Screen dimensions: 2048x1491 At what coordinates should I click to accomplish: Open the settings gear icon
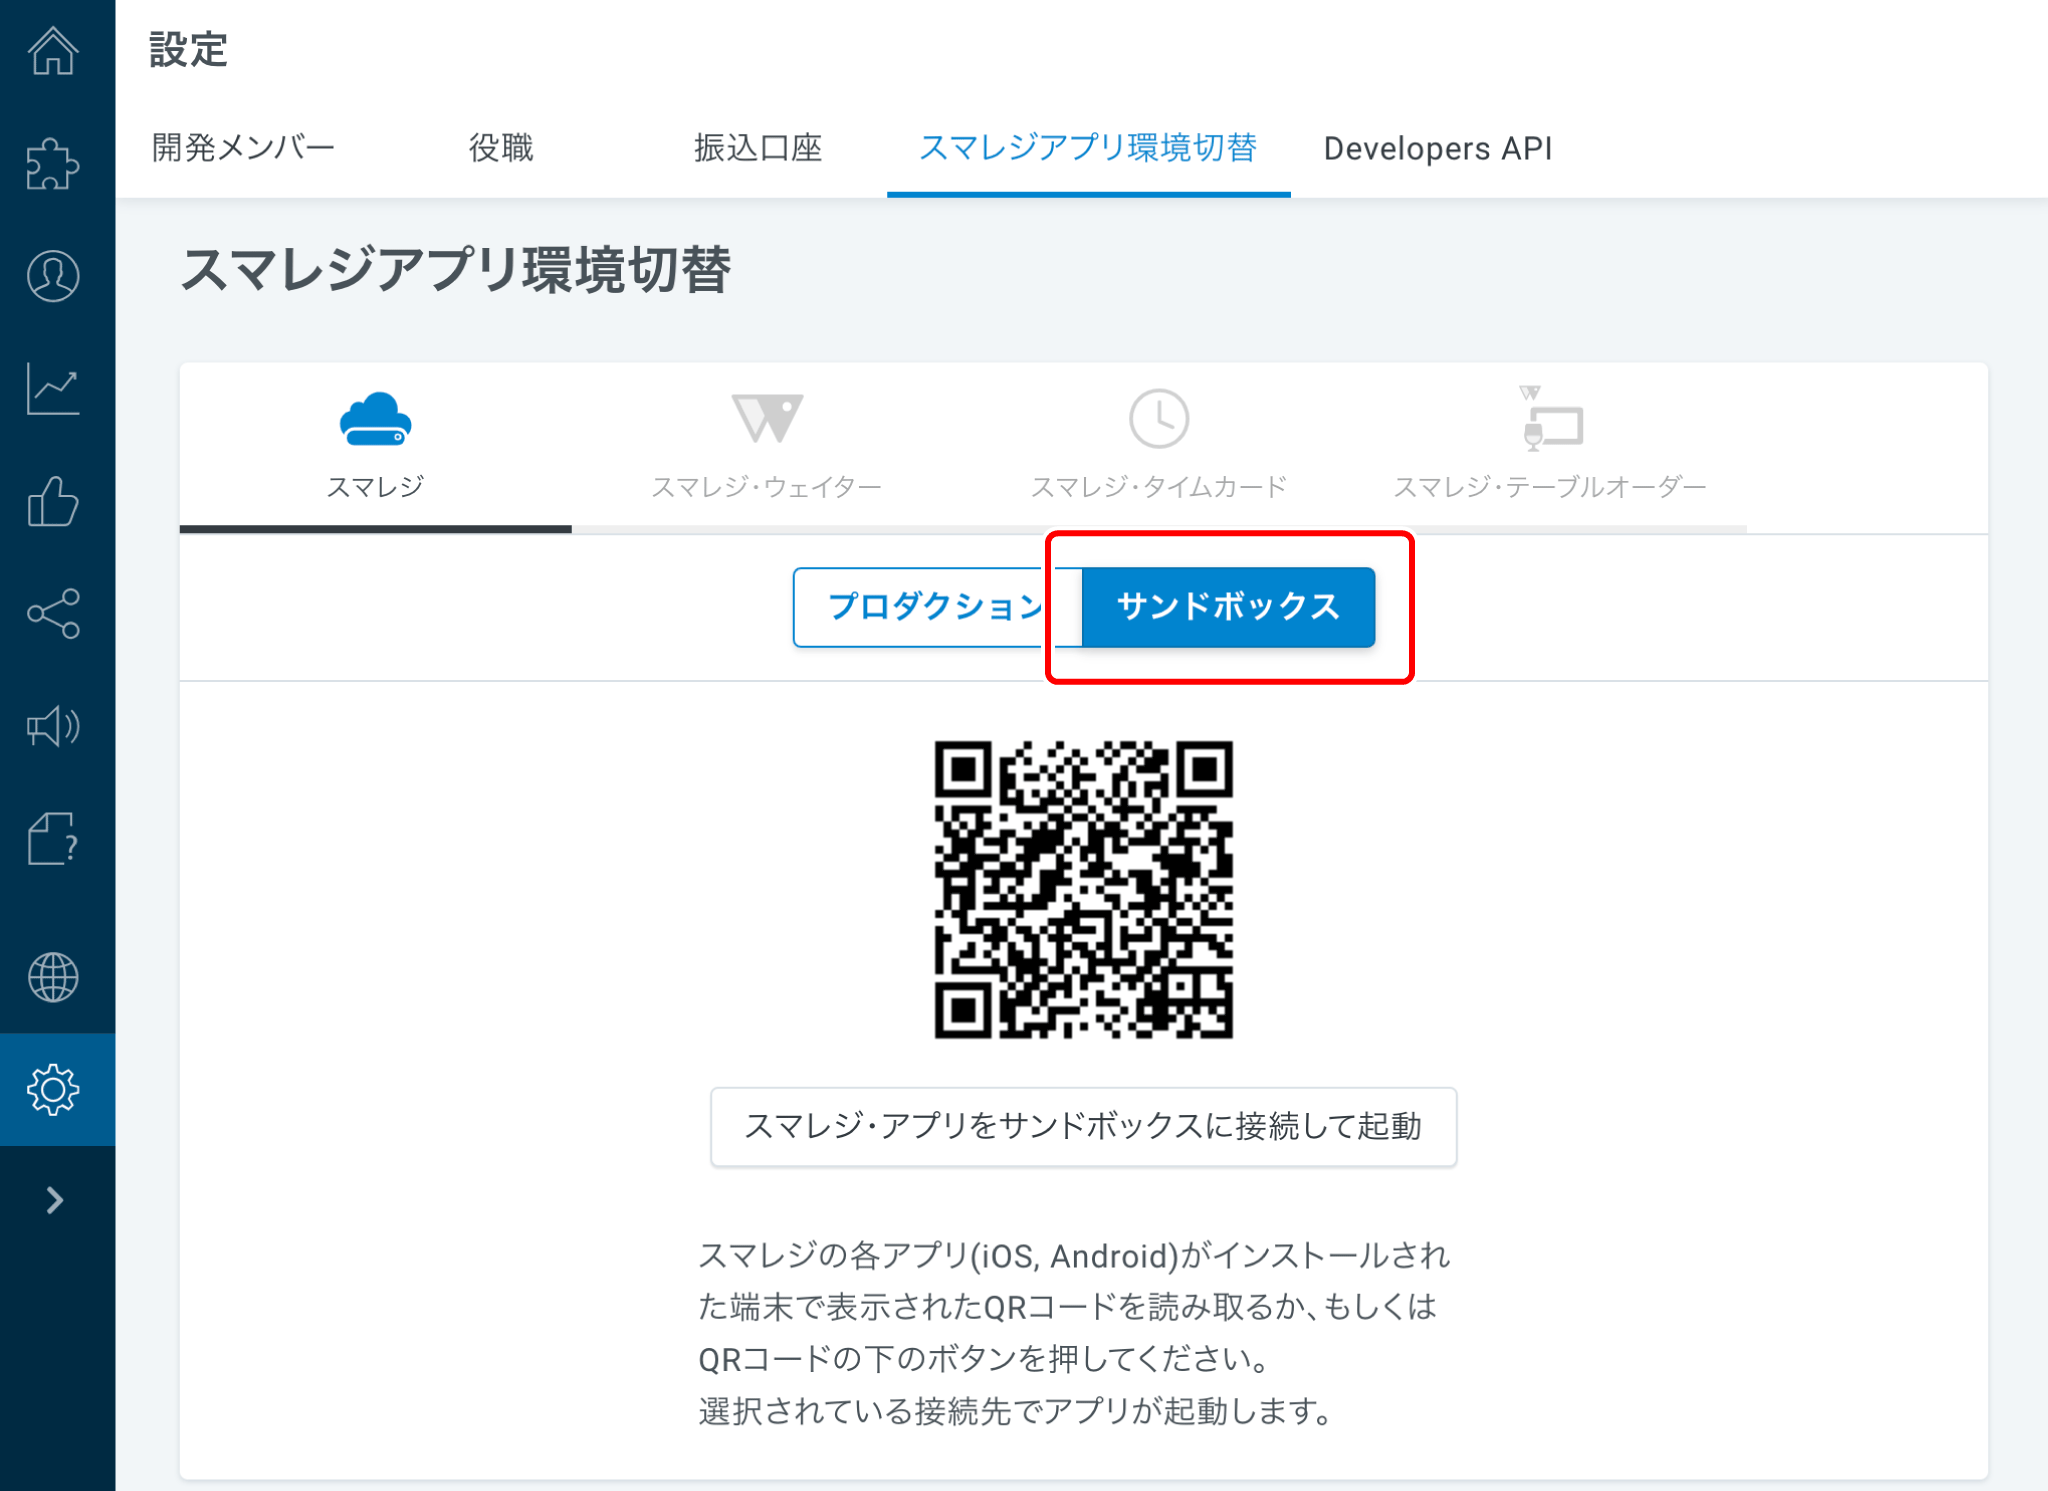pos(54,1089)
